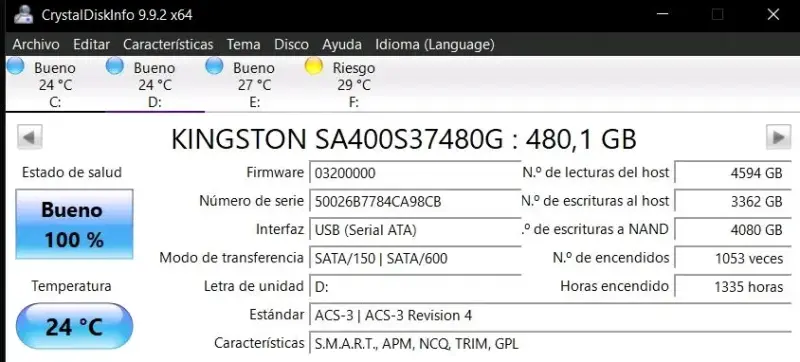Viewport: 800px width, 362px height.
Task: Switch to drive C: disk tab
Action: pyautogui.click(x=55, y=84)
